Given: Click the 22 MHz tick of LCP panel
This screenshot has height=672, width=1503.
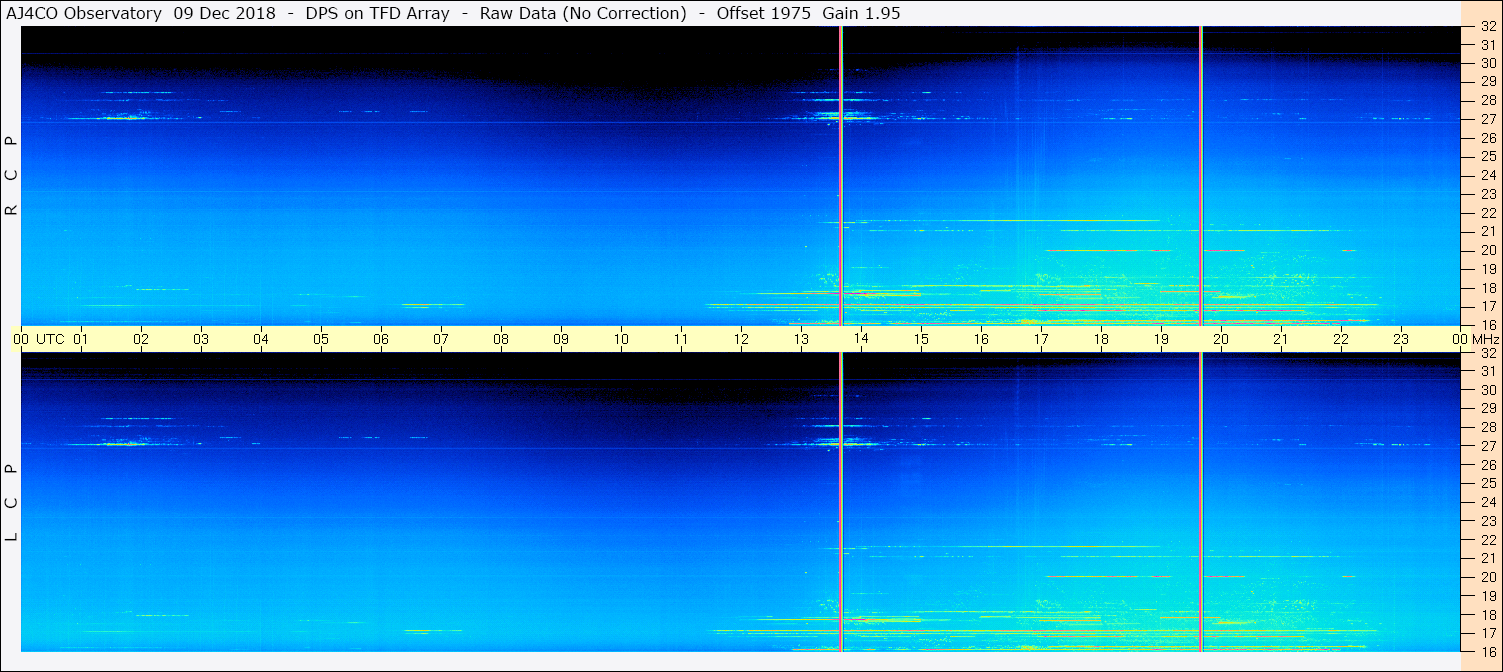Looking at the screenshot, I should click(1487, 540).
